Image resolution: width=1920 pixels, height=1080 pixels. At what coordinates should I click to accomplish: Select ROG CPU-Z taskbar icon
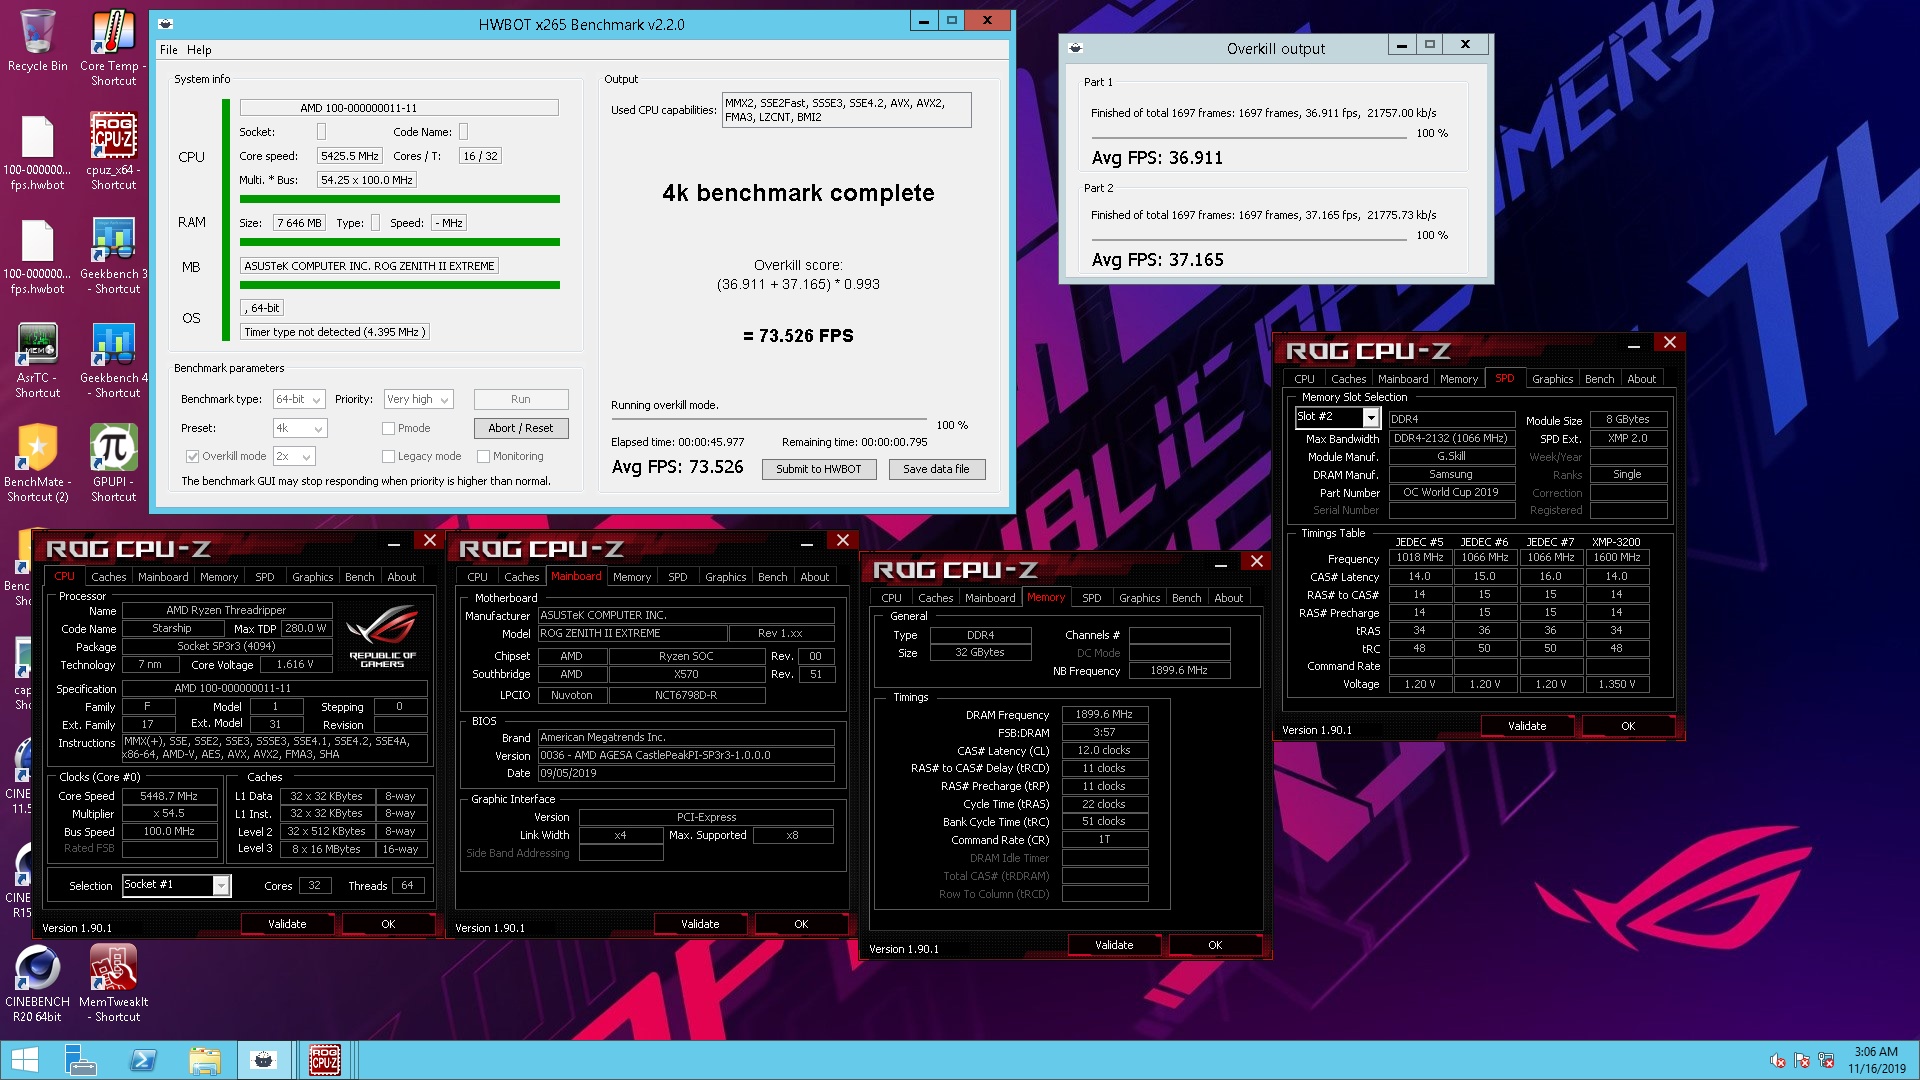[x=325, y=1060]
